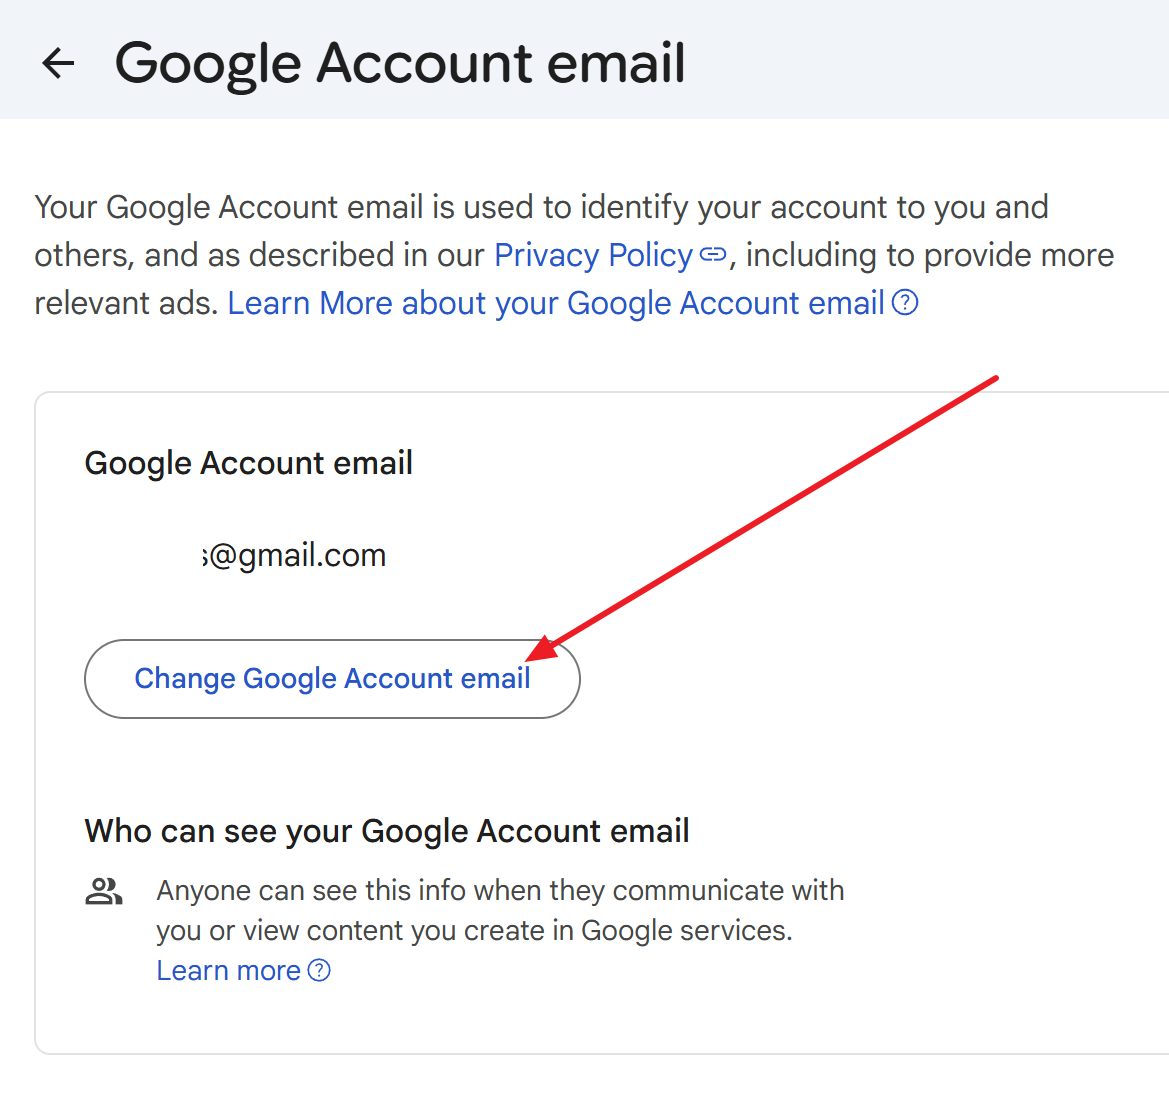Click the people icon in the visibility section
1169x1100 pixels.
tap(104, 891)
